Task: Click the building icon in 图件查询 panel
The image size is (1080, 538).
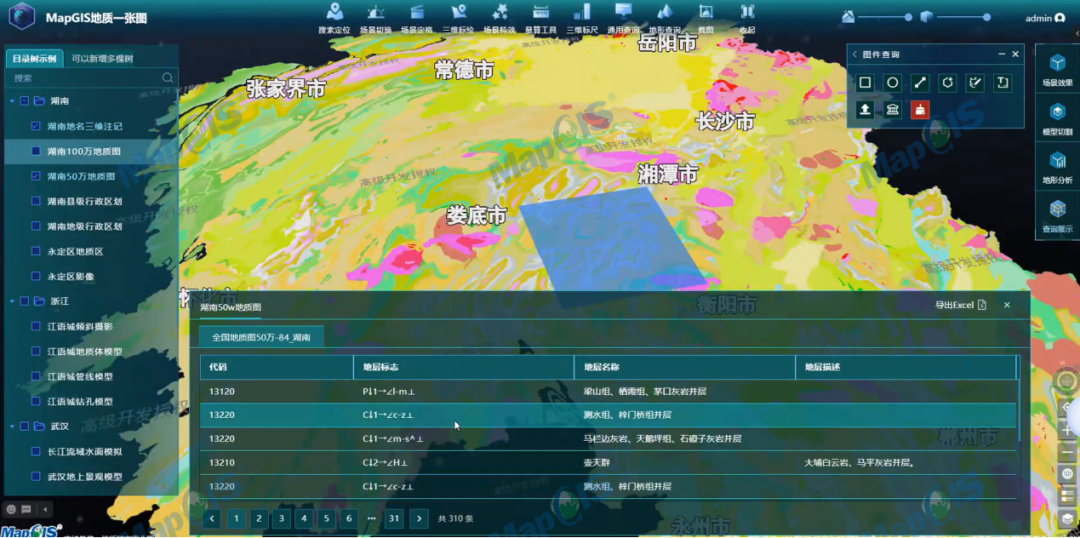Action: tap(893, 110)
